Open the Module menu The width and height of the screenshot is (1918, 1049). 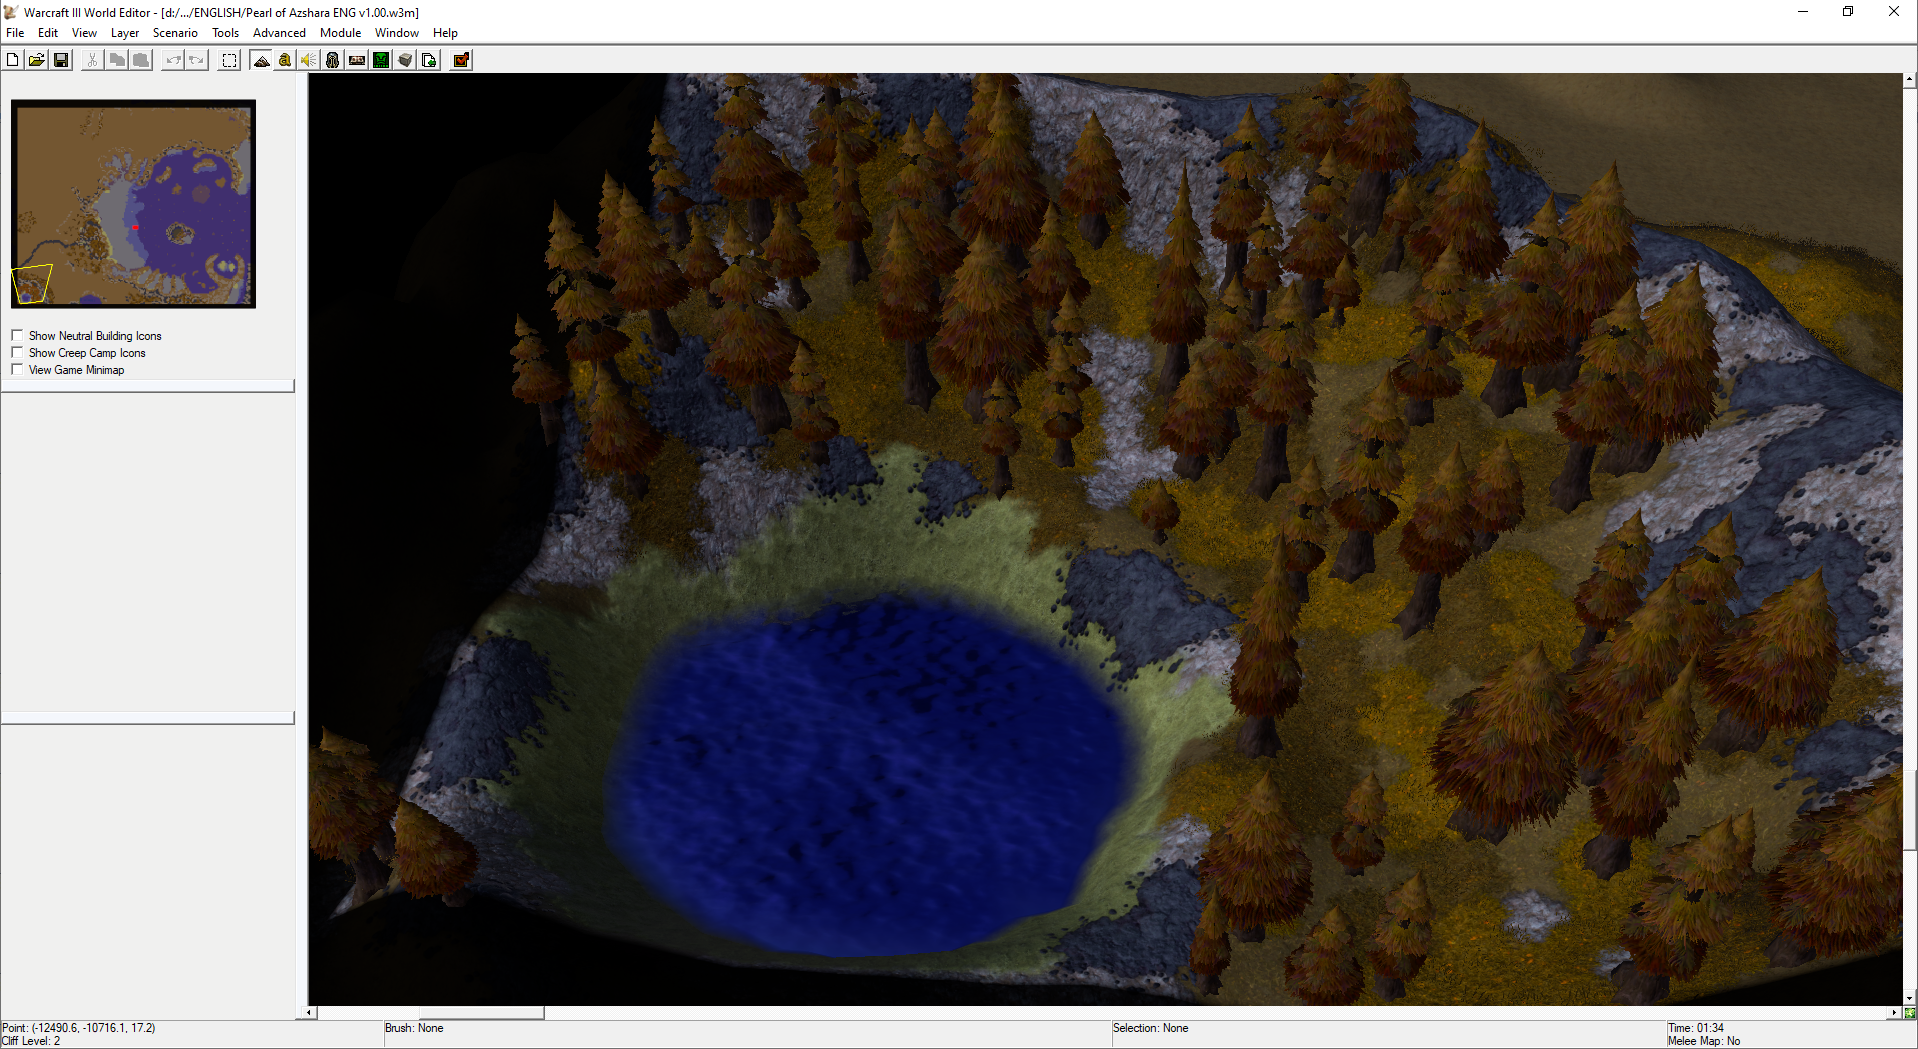tap(340, 33)
